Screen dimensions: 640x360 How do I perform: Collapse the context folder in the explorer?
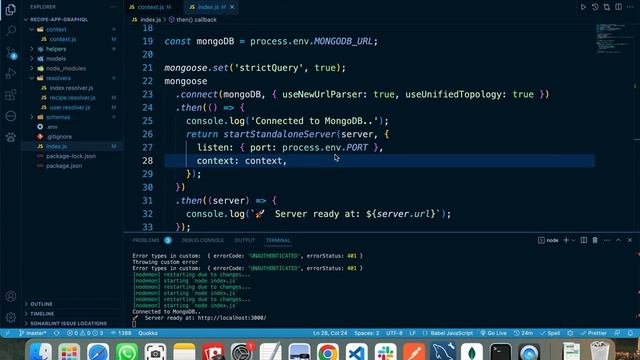(x=56, y=29)
